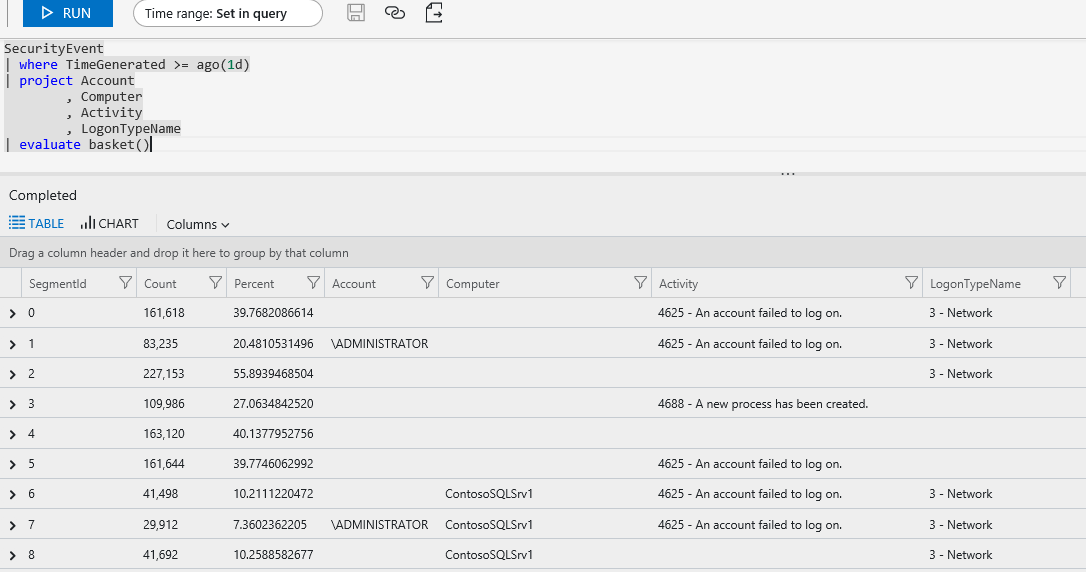Filter the LogonTypeName column
This screenshot has height=572, width=1086.
pyautogui.click(x=1059, y=283)
